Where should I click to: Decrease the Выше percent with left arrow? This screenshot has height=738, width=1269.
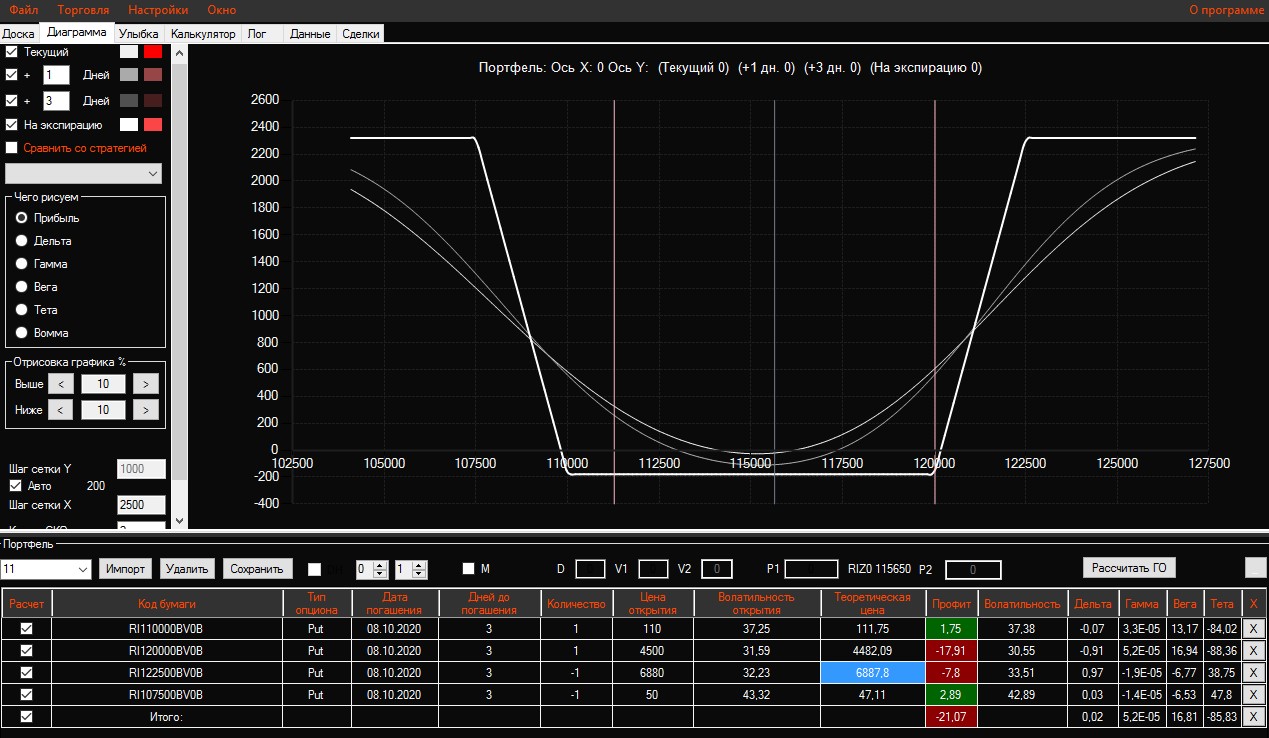tap(60, 384)
